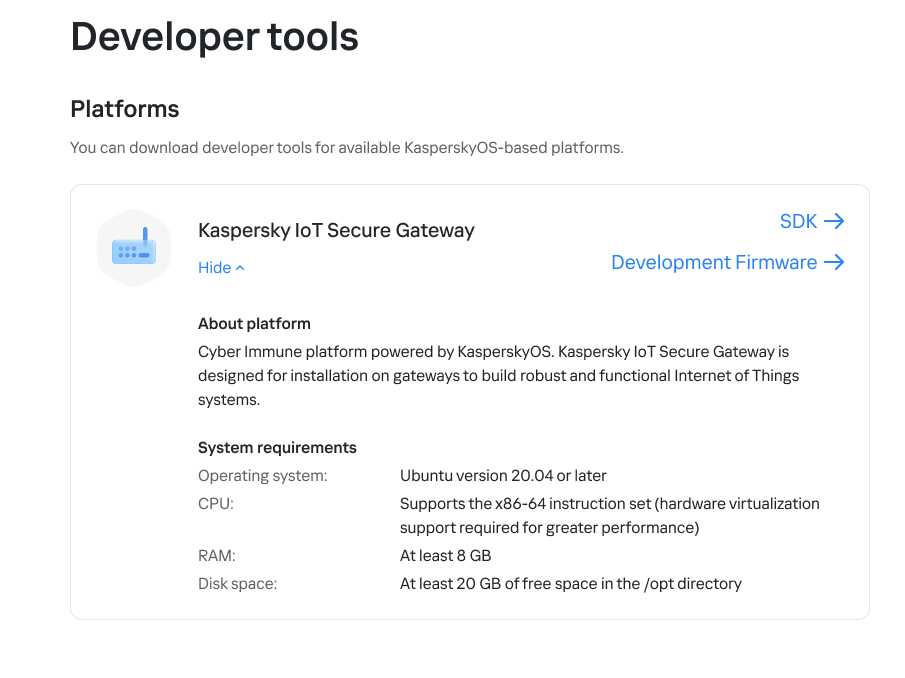Open the Development Firmware link
905x678 pixels.
[x=714, y=262]
